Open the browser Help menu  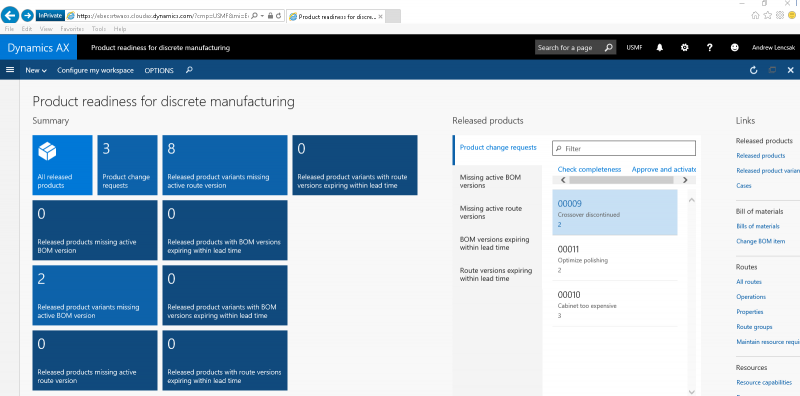(x=120, y=29)
